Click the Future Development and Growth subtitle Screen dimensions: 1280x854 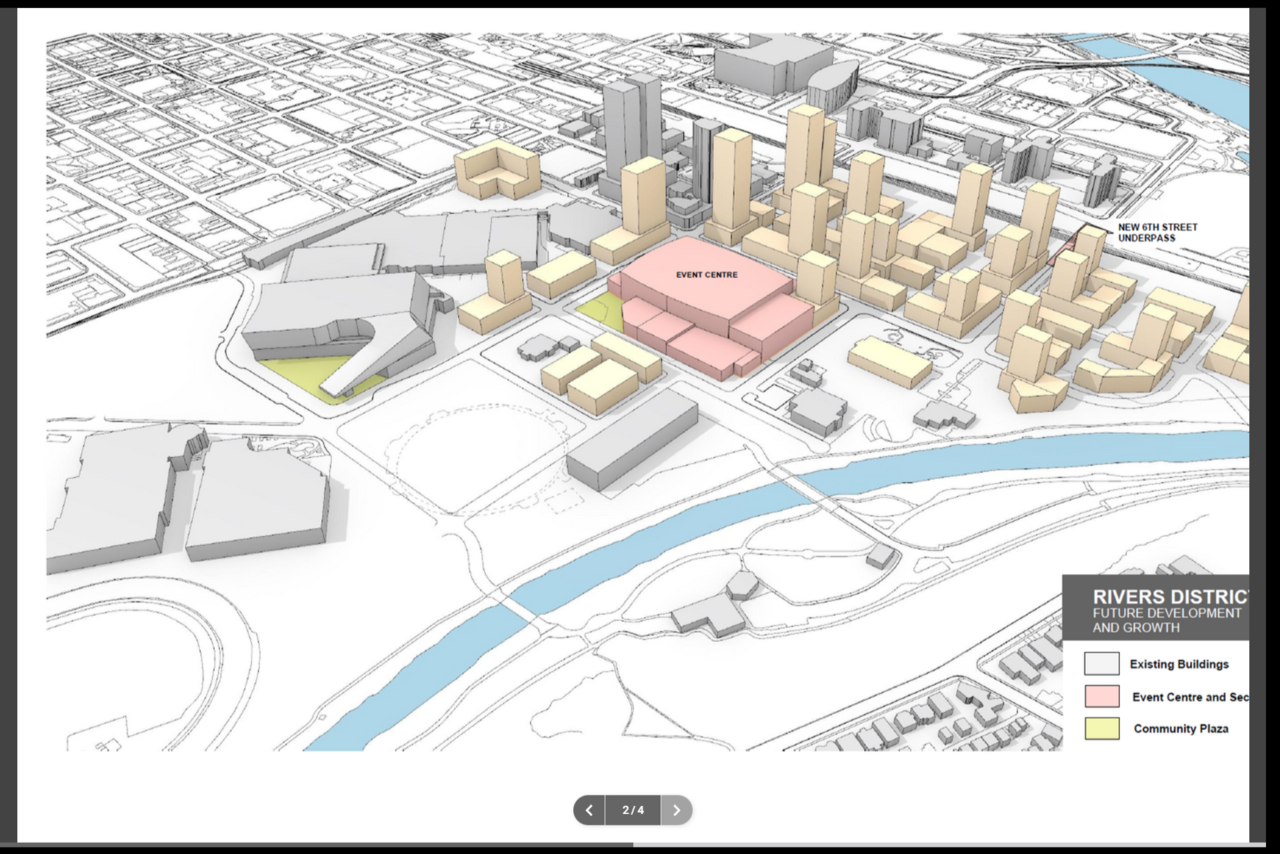1166,620
